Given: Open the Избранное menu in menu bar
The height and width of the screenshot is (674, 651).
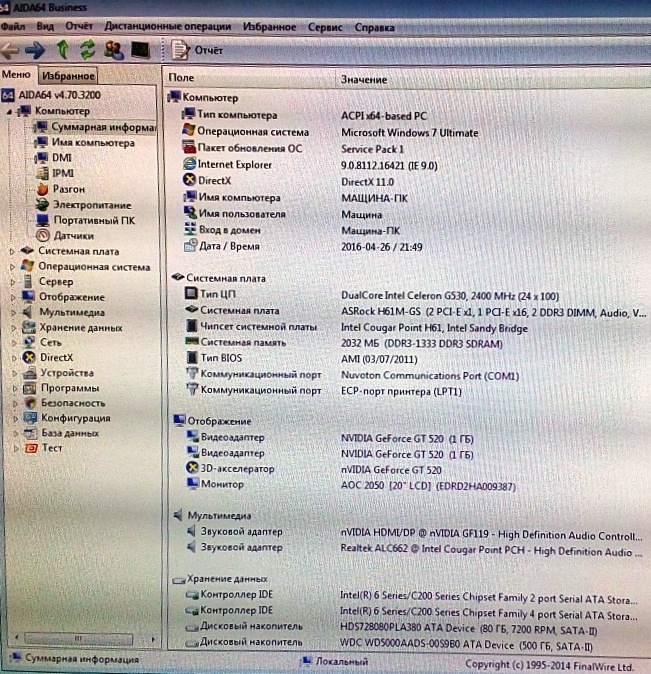Looking at the screenshot, I should pyautogui.click(x=270, y=27).
